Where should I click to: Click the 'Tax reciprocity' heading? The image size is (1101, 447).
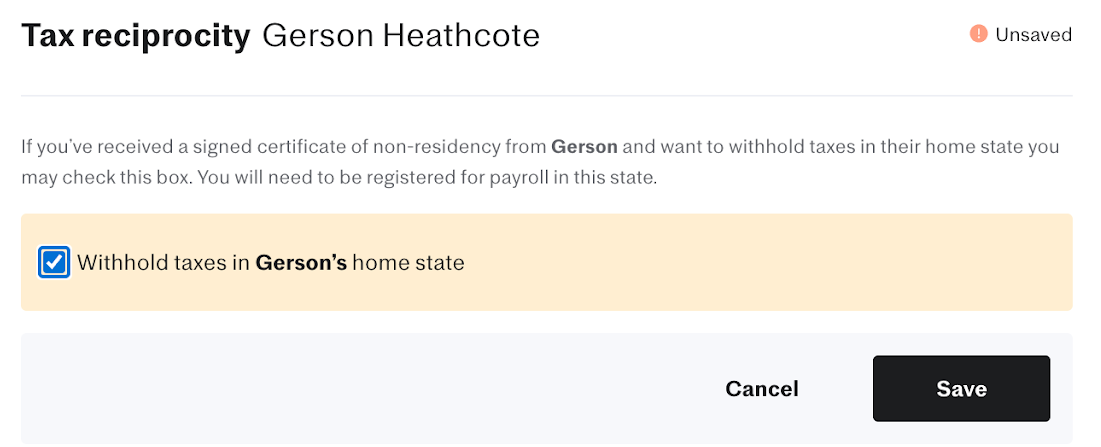(135, 36)
